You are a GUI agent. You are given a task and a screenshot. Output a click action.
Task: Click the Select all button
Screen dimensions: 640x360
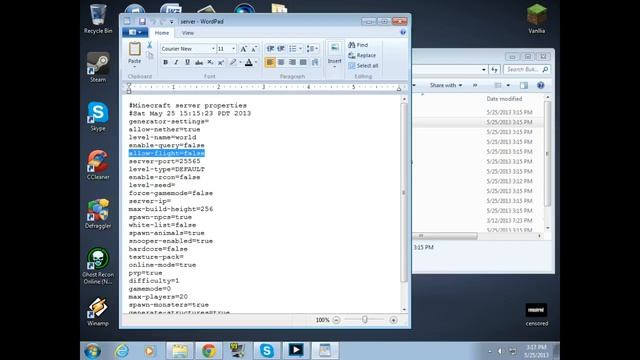pyautogui.click(x=363, y=66)
